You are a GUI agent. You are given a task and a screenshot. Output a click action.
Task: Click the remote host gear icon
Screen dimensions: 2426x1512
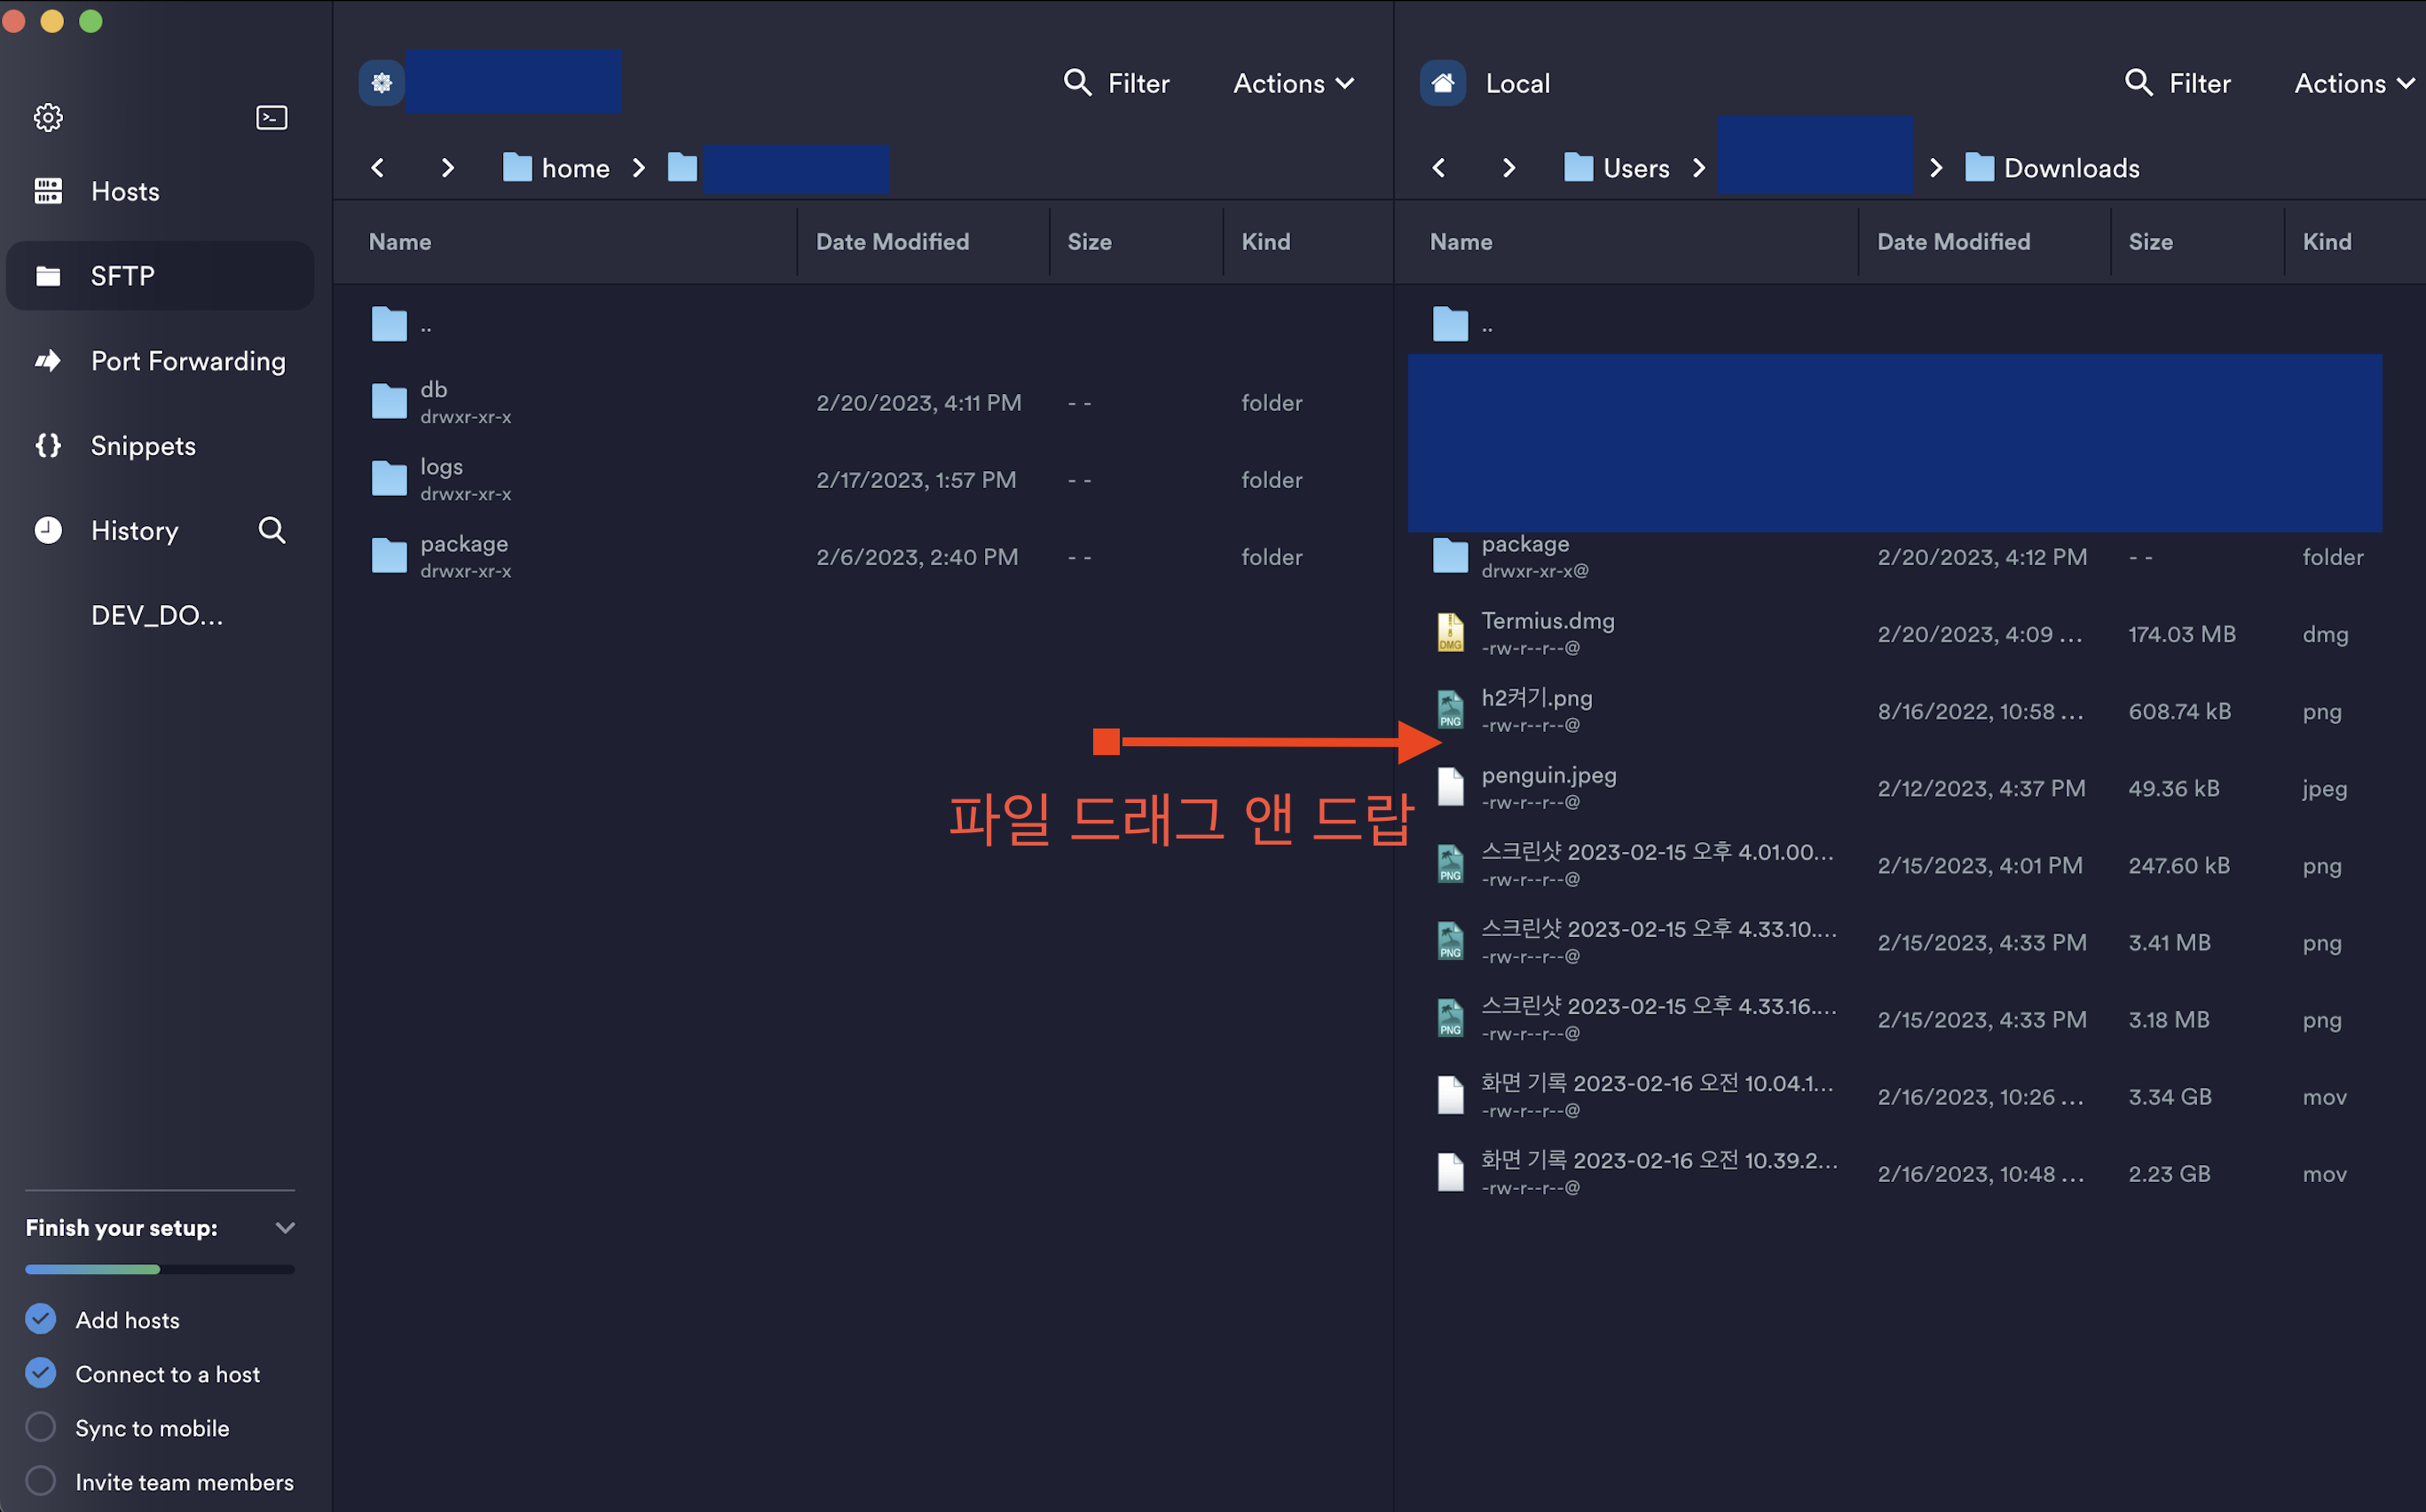(x=382, y=83)
